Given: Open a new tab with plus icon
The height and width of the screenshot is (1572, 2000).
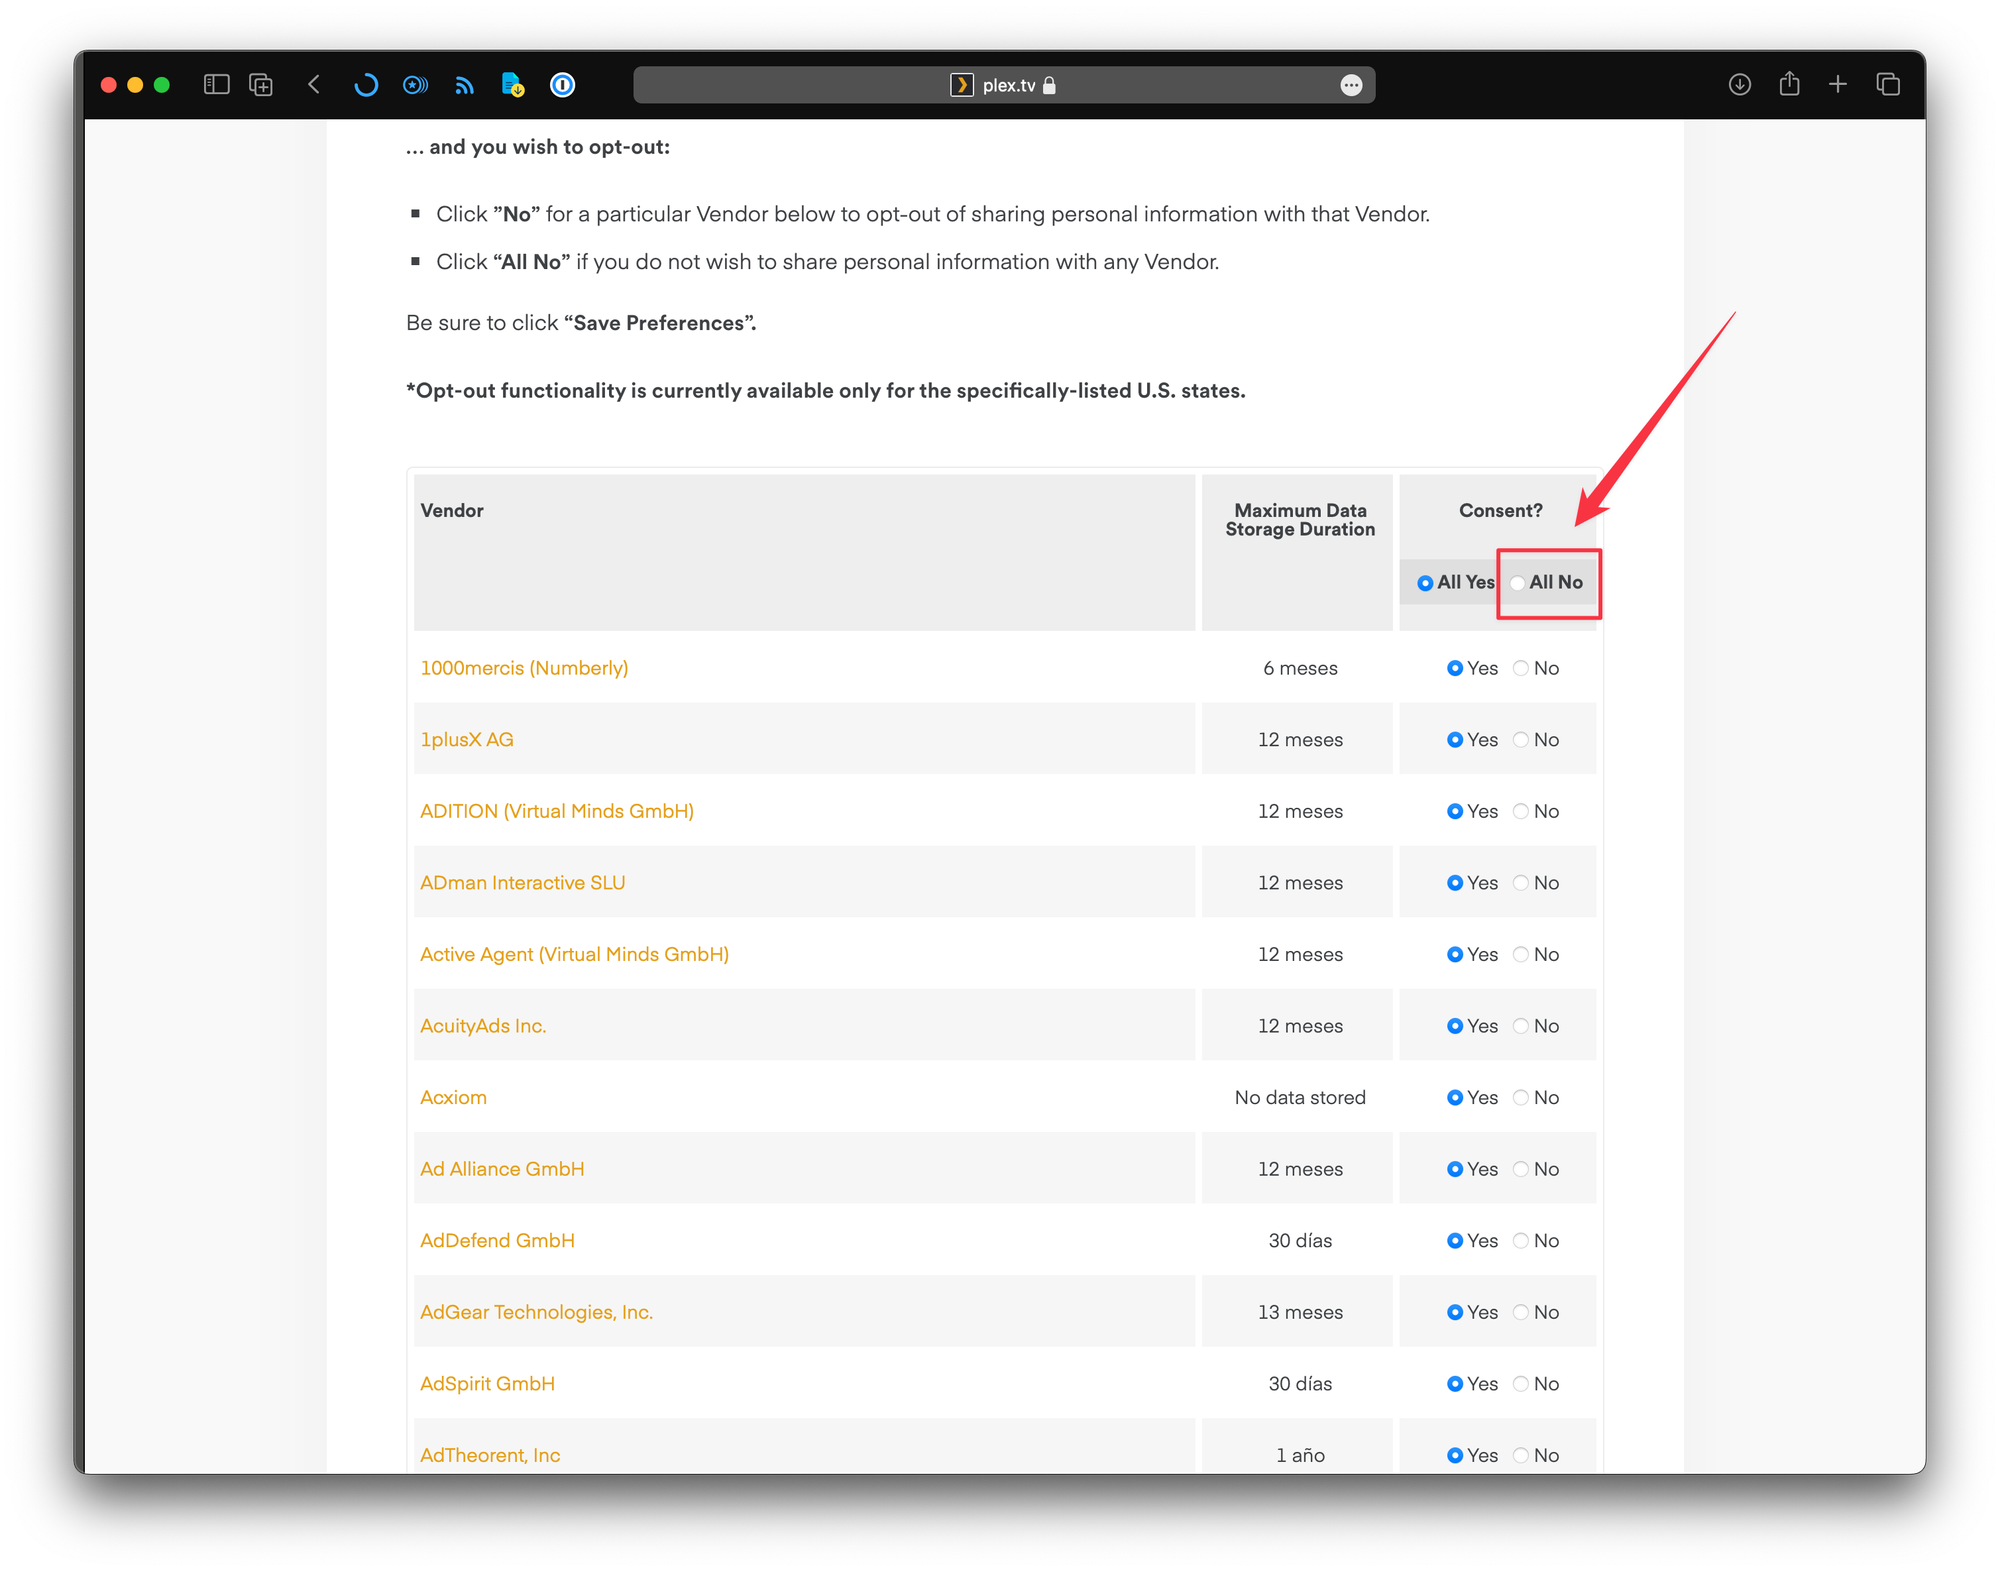Looking at the screenshot, I should point(1838,85).
